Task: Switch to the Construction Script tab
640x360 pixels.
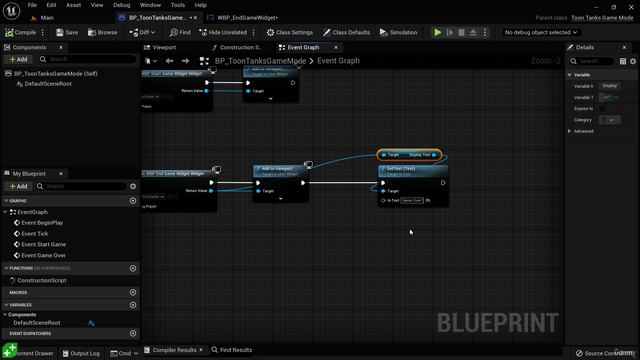Action: (x=237, y=47)
